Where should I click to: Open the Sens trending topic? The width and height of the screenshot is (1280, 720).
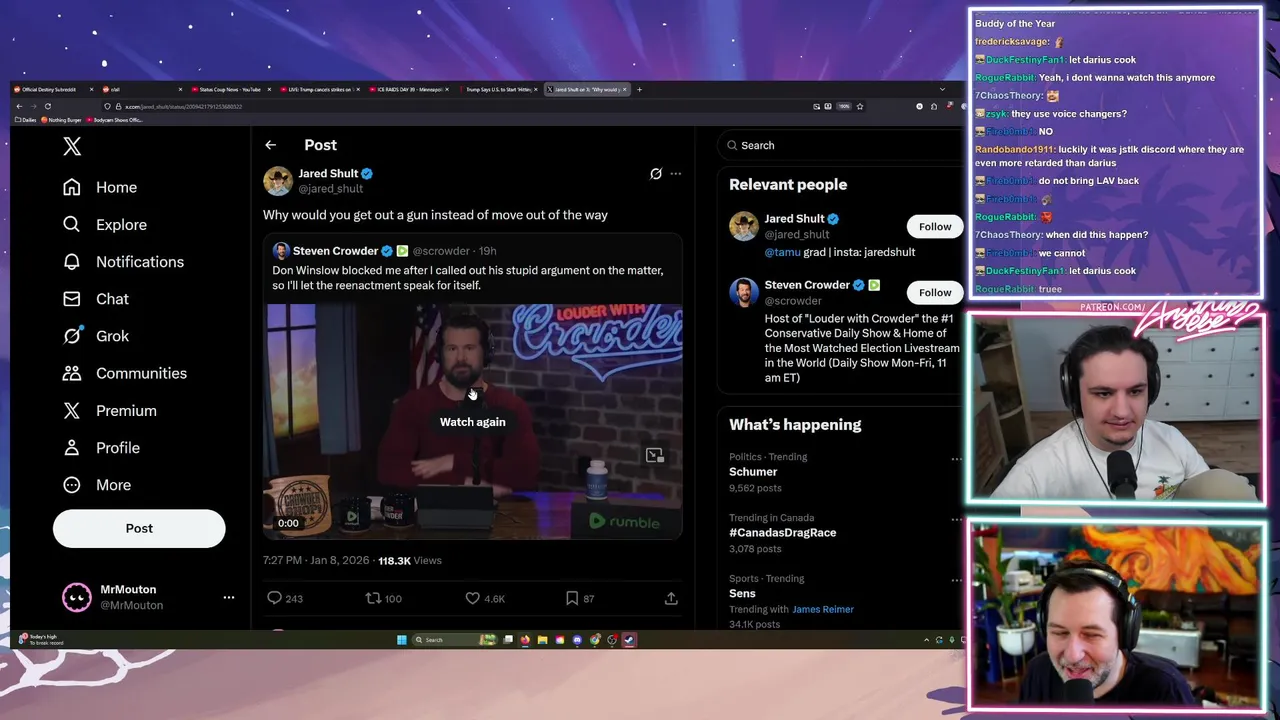(742, 594)
